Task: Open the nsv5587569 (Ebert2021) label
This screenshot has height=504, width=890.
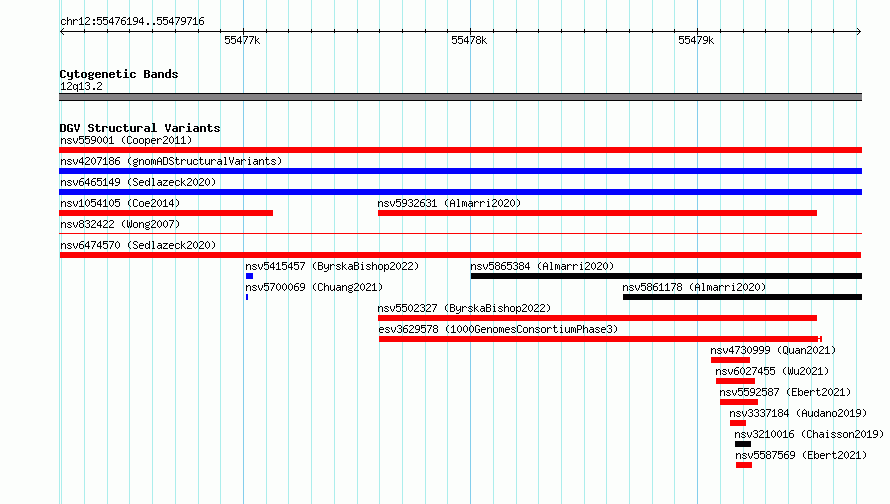Action: tap(801, 455)
